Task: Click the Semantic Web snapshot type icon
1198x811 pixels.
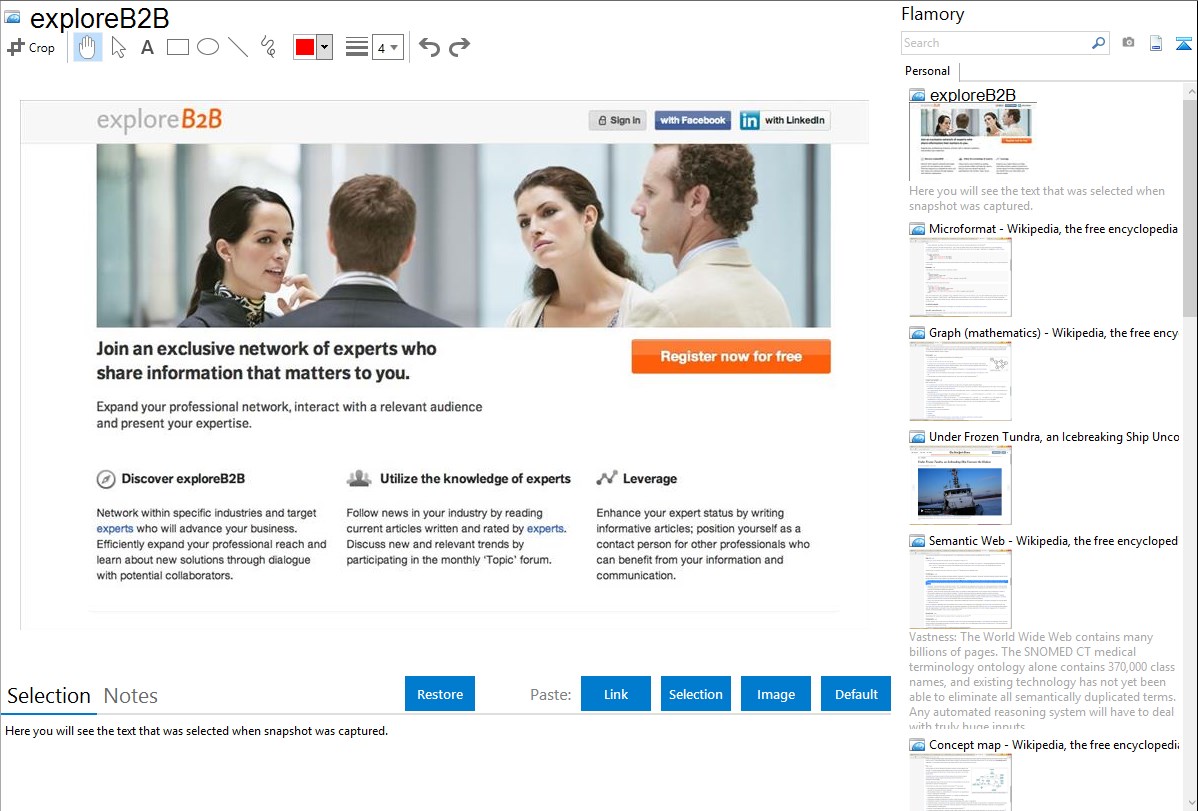Action: coord(917,540)
